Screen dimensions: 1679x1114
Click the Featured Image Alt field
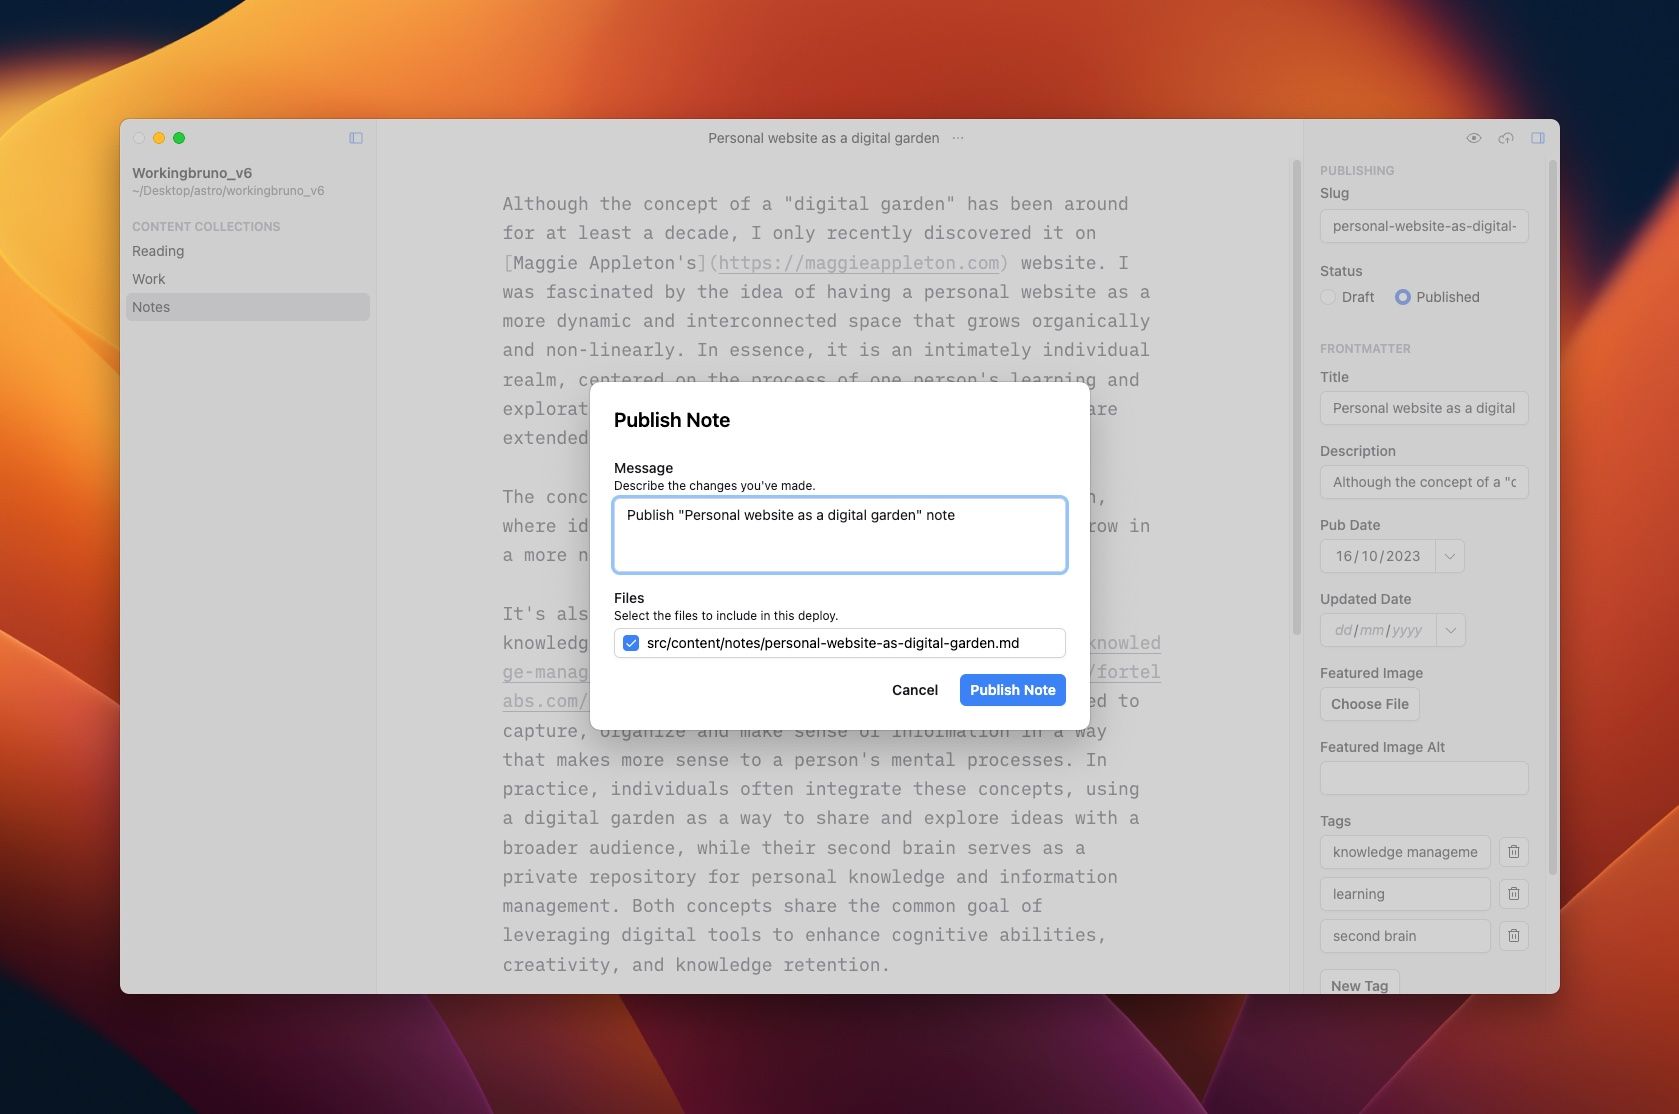point(1424,778)
